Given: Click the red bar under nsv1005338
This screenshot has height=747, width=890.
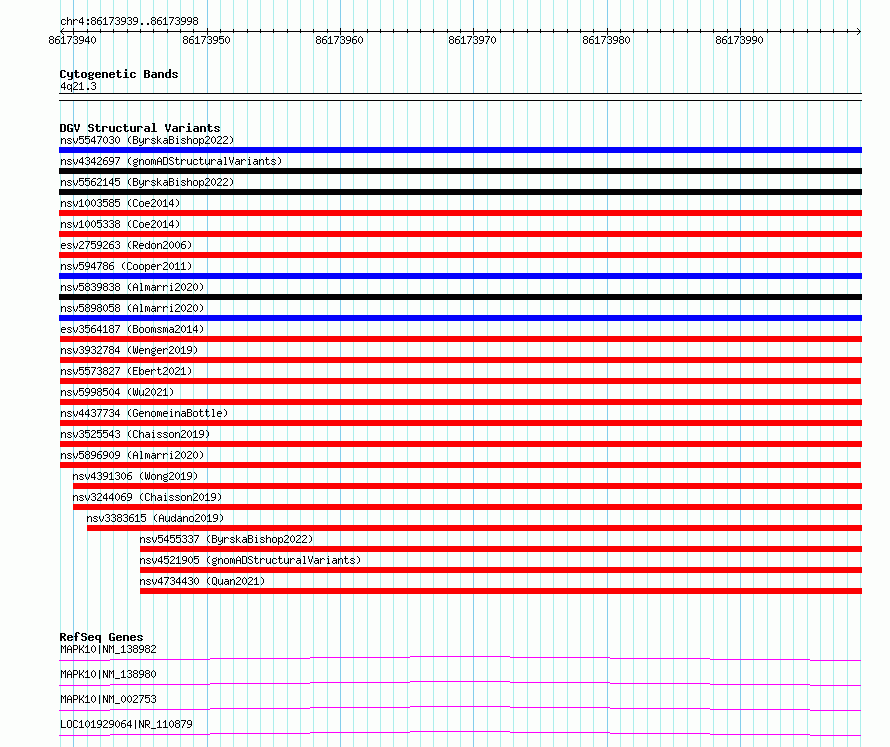Looking at the screenshot, I should point(460,234).
